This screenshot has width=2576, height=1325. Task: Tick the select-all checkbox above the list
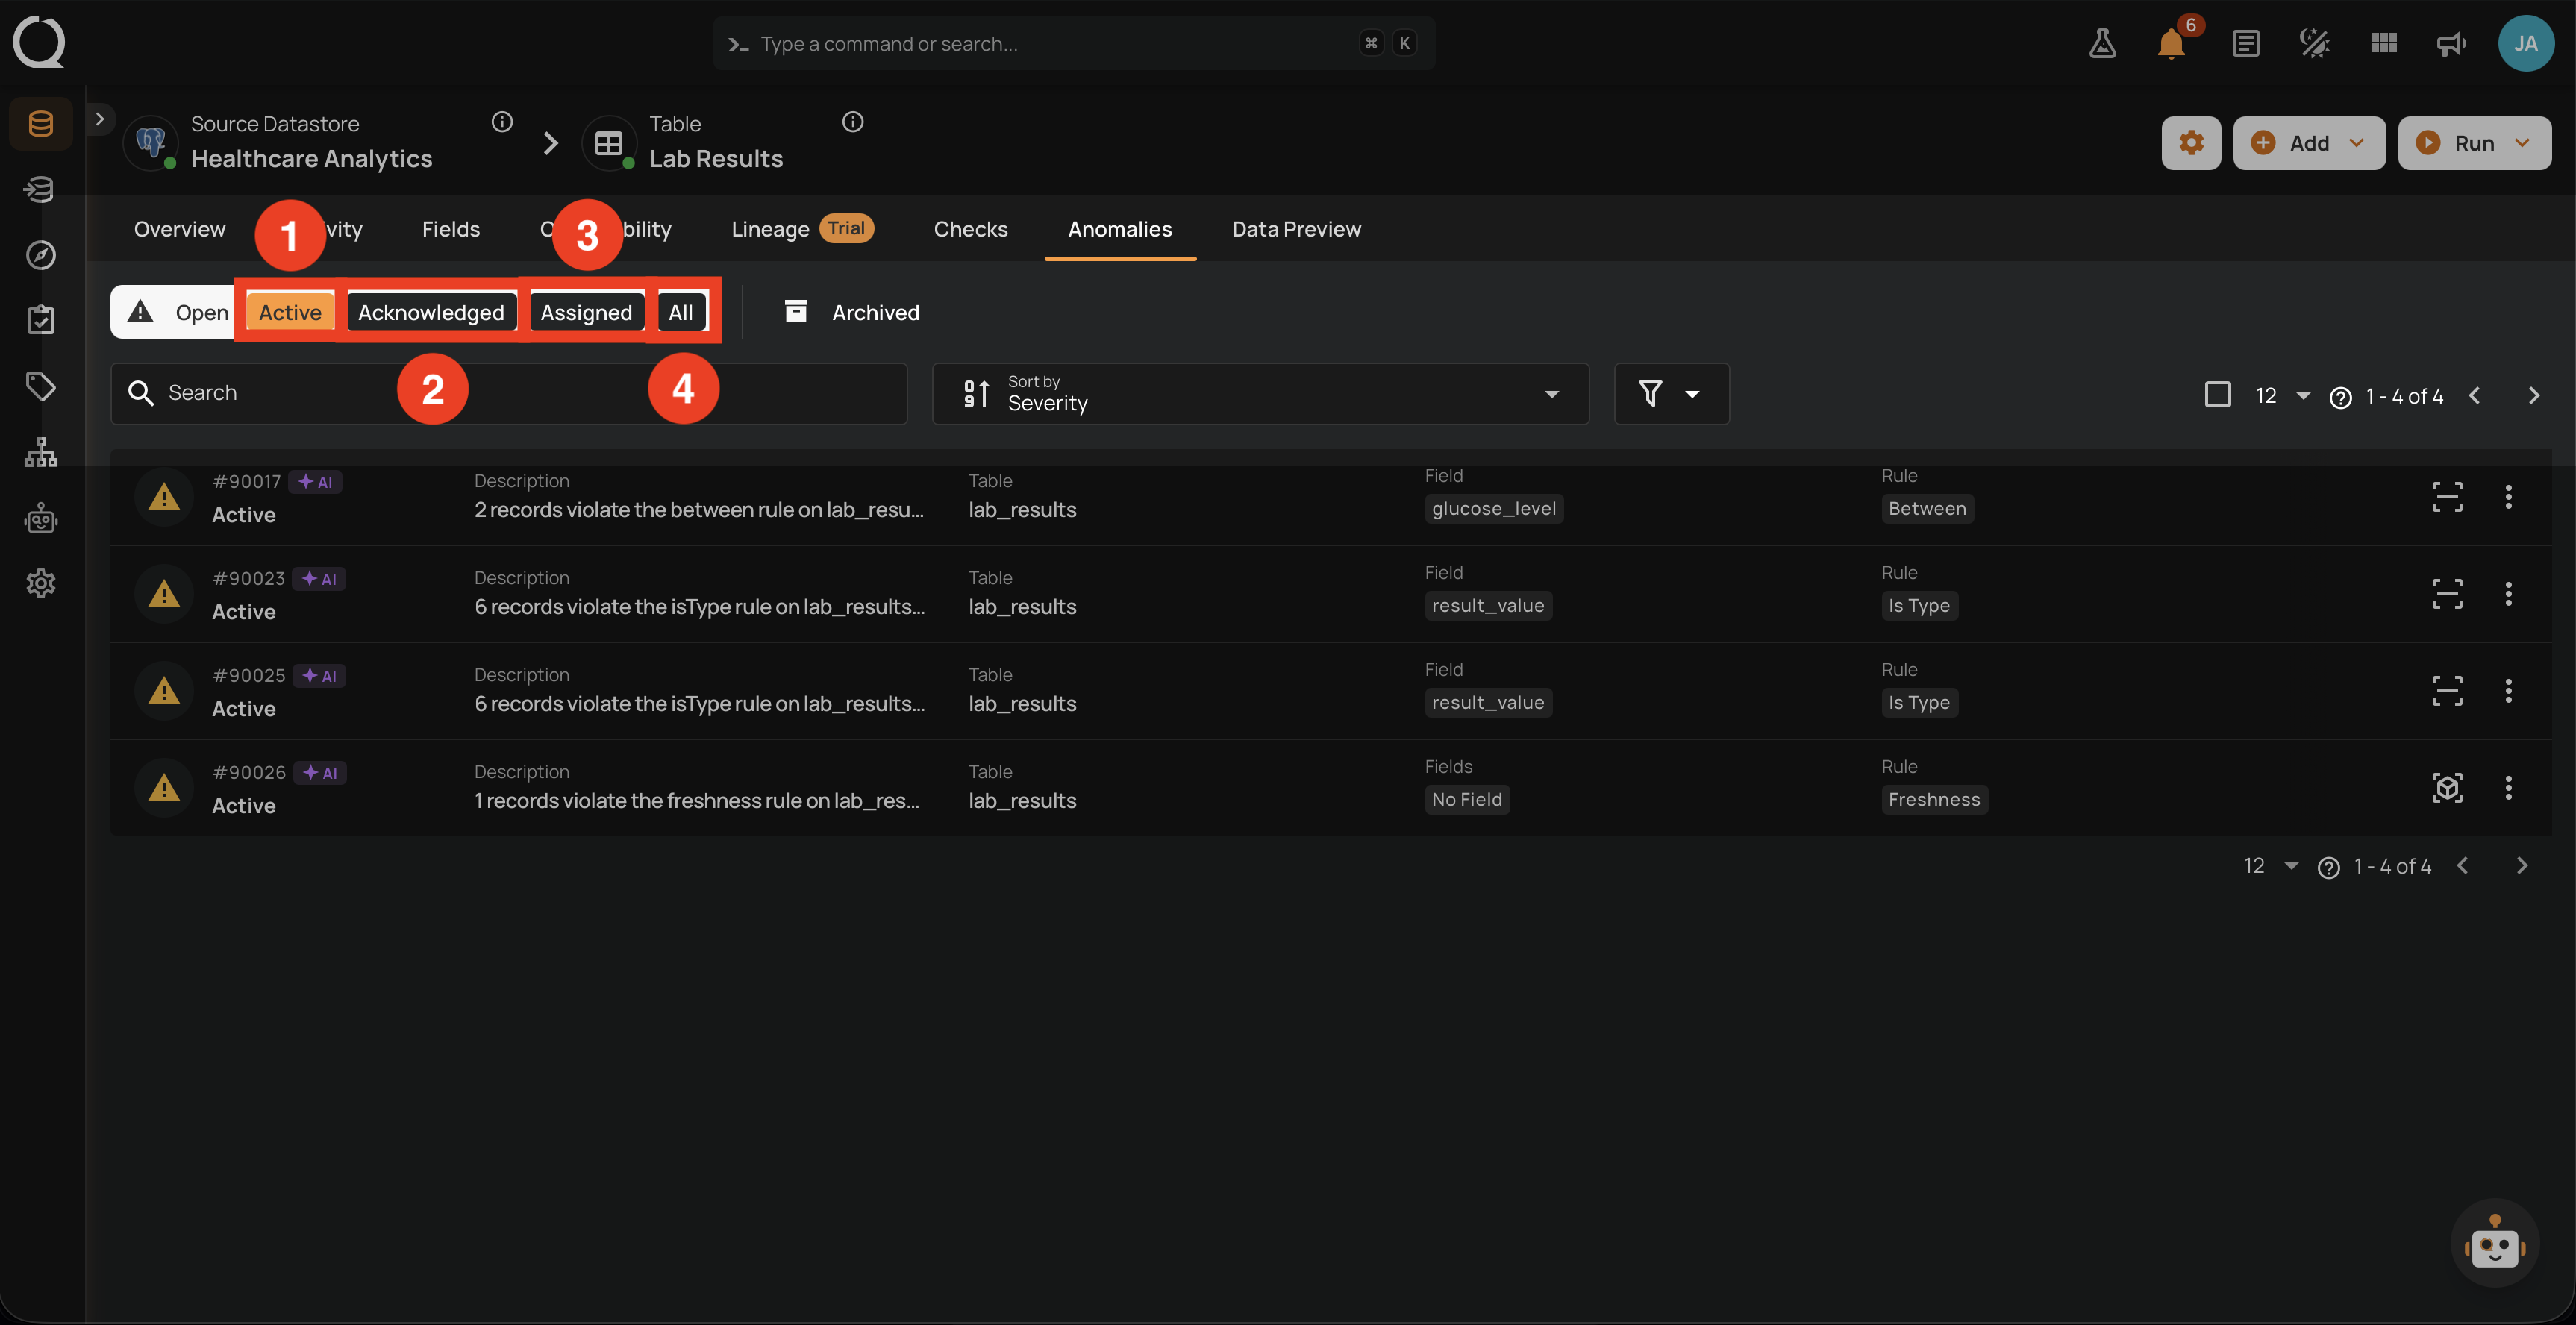2217,395
